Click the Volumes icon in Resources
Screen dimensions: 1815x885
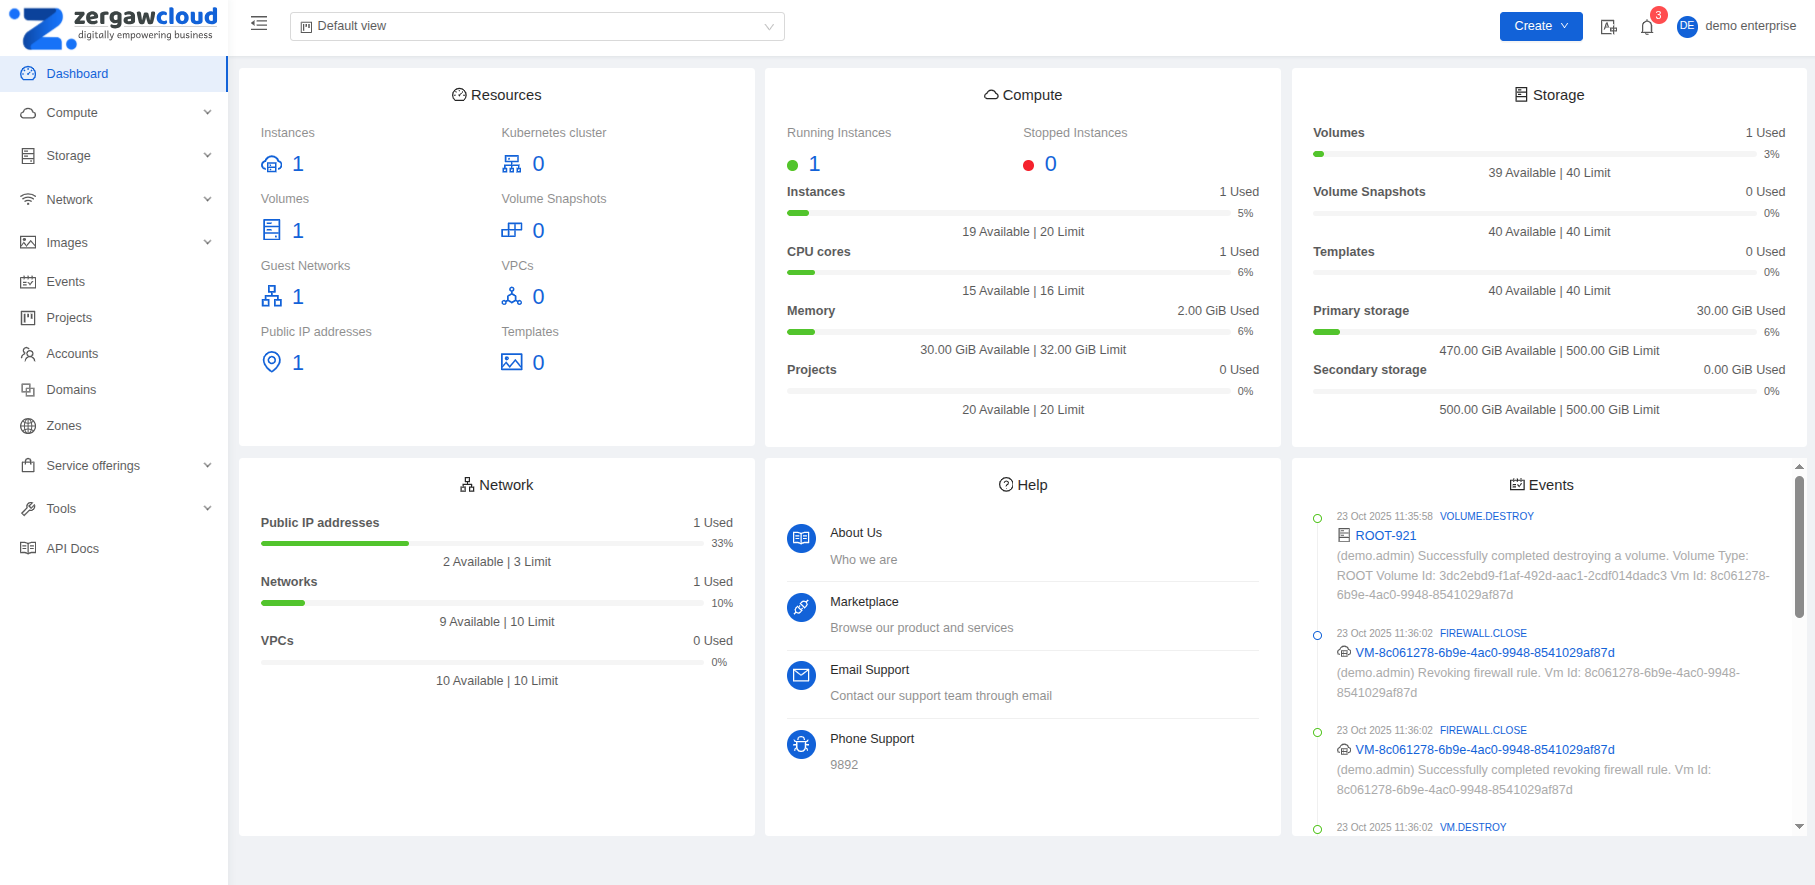271,230
